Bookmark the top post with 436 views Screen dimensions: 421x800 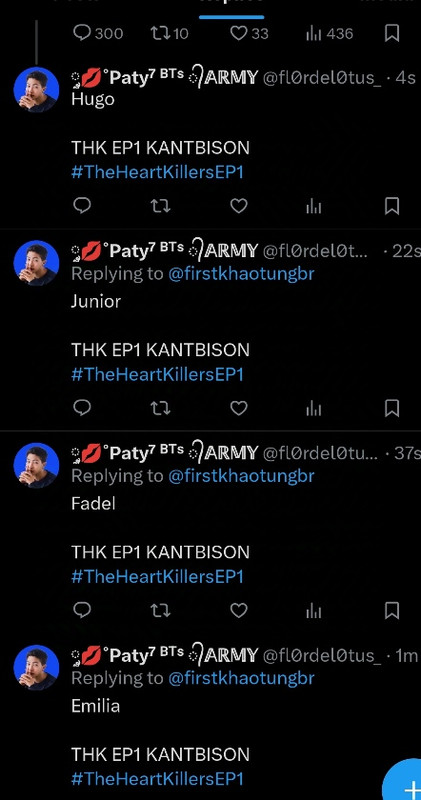click(391, 34)
